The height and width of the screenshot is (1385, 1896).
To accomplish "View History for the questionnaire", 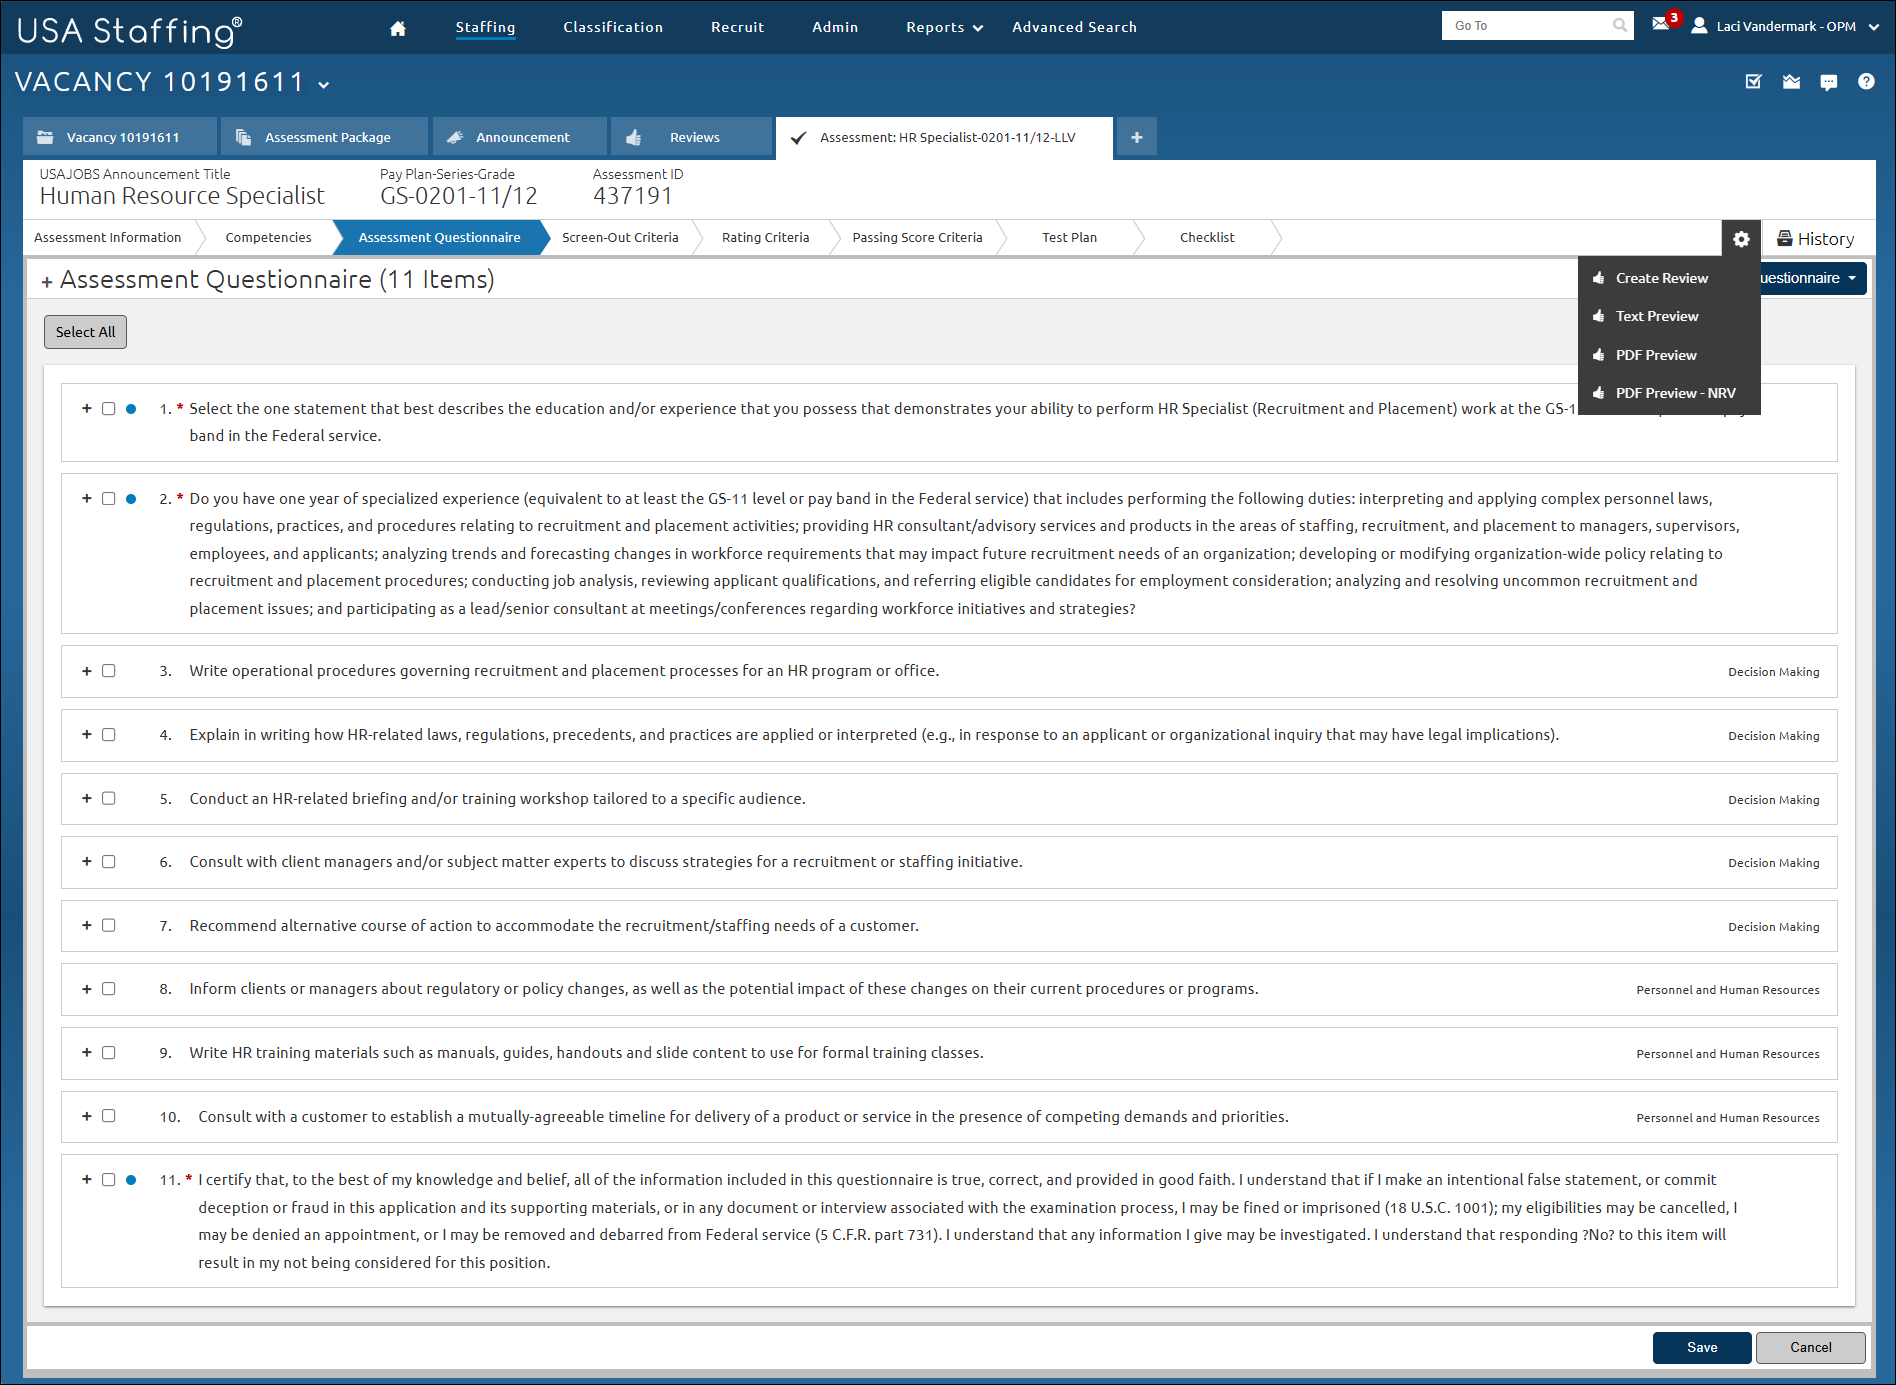I will coord(1816,238).
